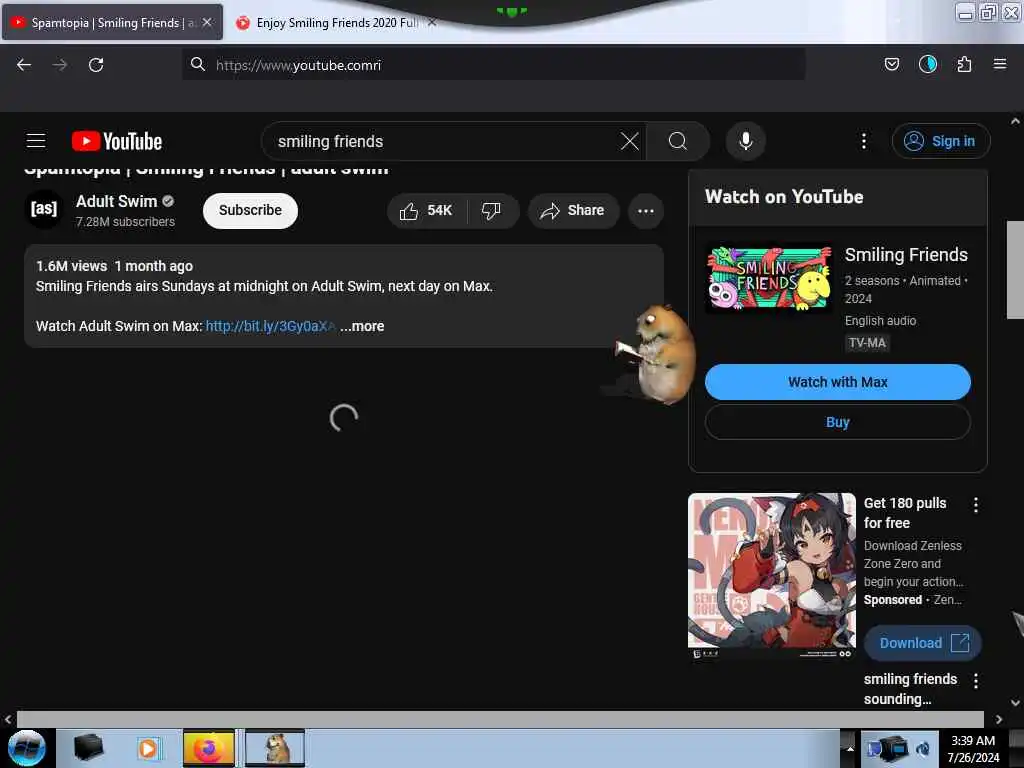Switch to Enjoy Smiling Friends 2020 tab

coord(336,23)
